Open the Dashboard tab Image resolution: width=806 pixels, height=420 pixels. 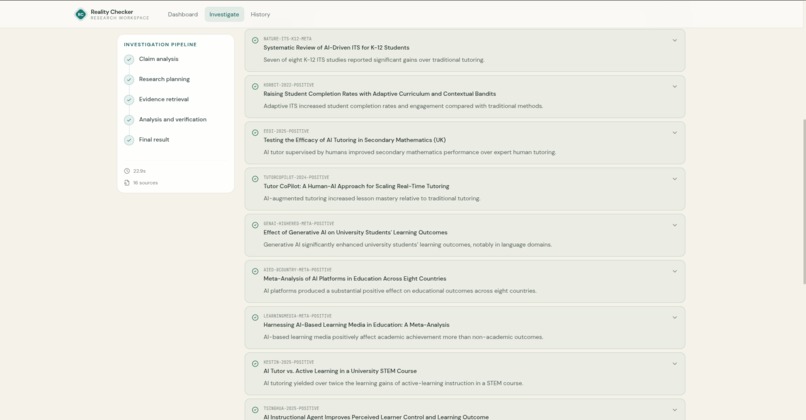point(182,14)
